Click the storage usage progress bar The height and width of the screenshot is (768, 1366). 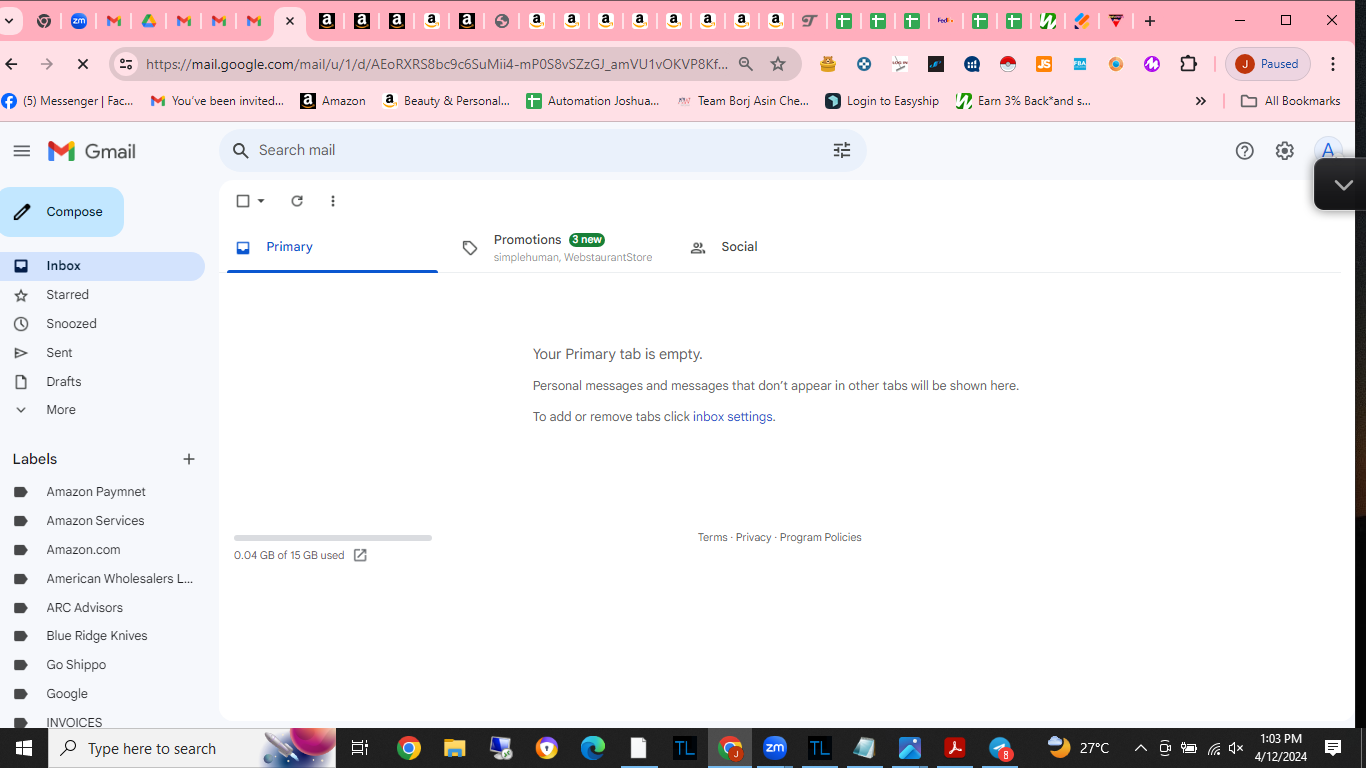[x=333, y=538]
